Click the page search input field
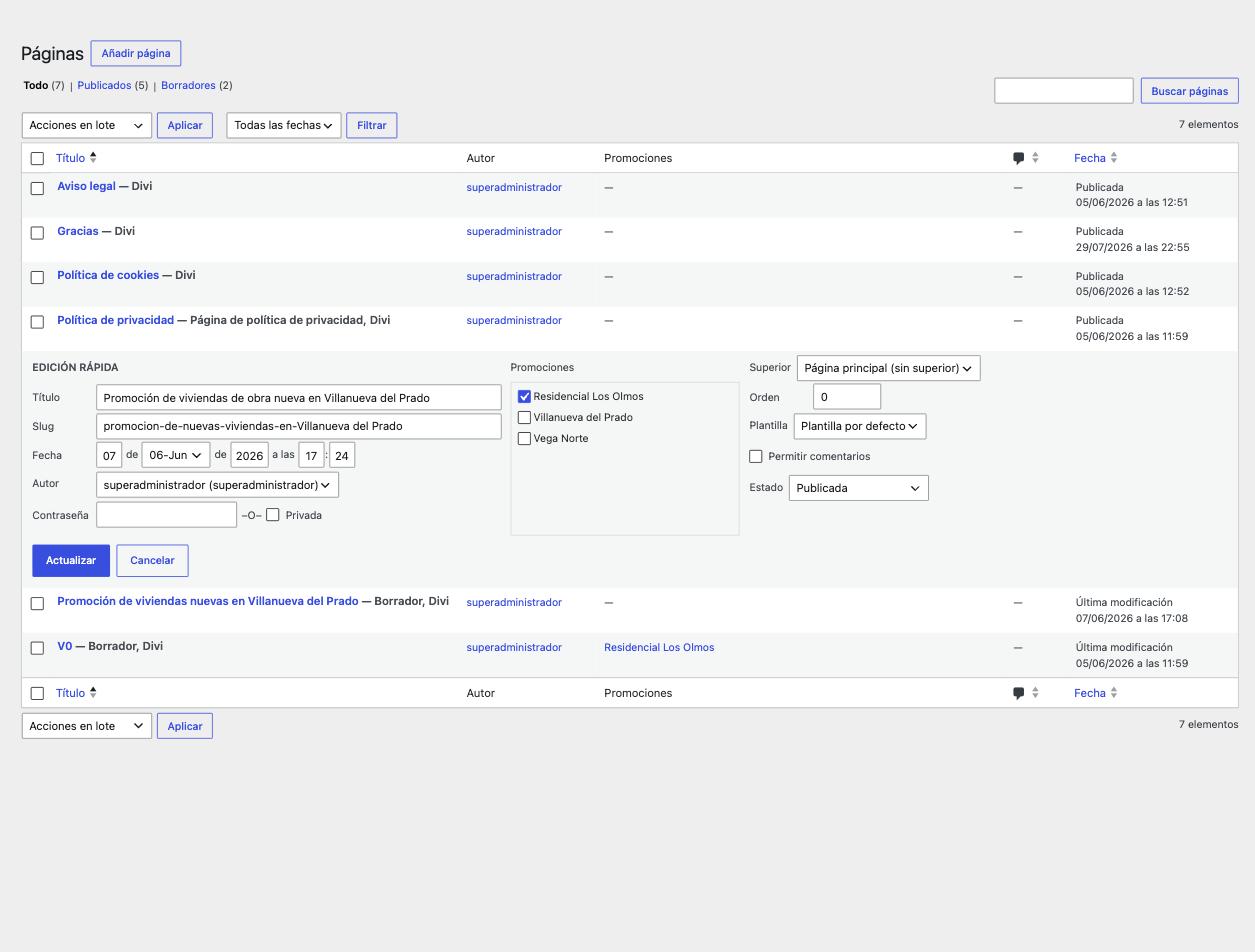Image resolution: width=1255 pixels, height=952 pixels. coord(1063,91)
